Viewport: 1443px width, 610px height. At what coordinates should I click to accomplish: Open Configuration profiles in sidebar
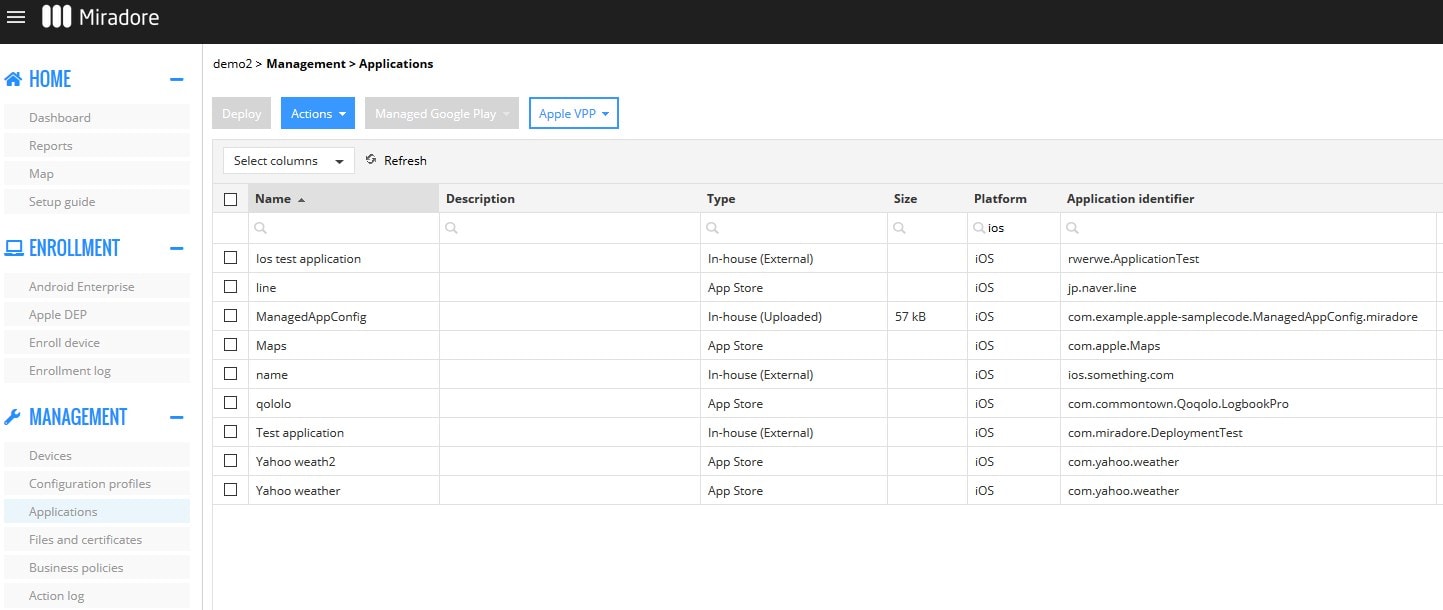[x=96, y=483]
